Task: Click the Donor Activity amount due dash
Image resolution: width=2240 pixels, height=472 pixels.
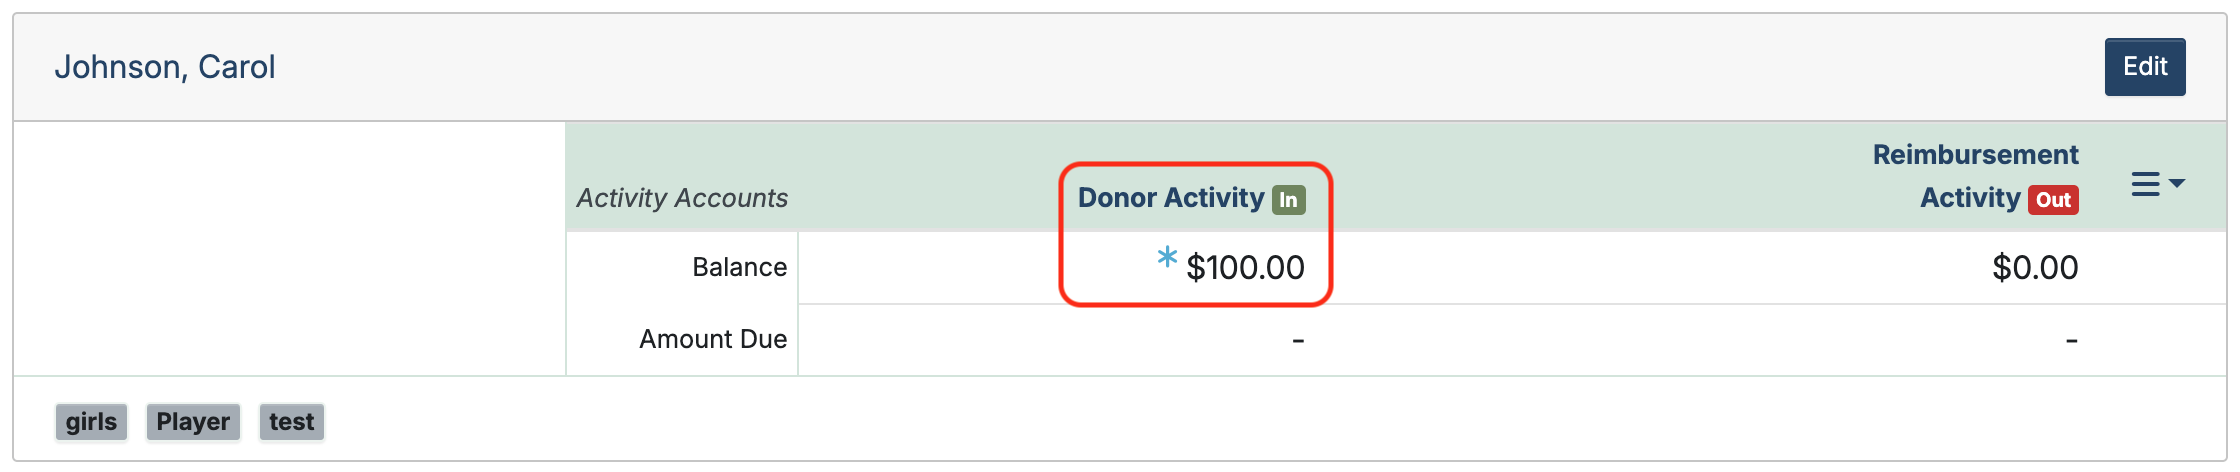Action: point(1298,341)
